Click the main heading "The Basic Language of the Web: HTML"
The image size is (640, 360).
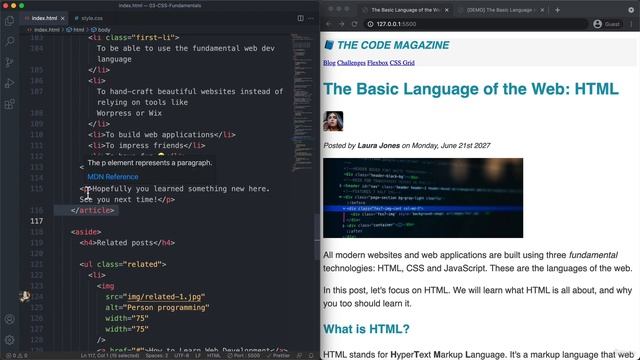tap(471, 89)
